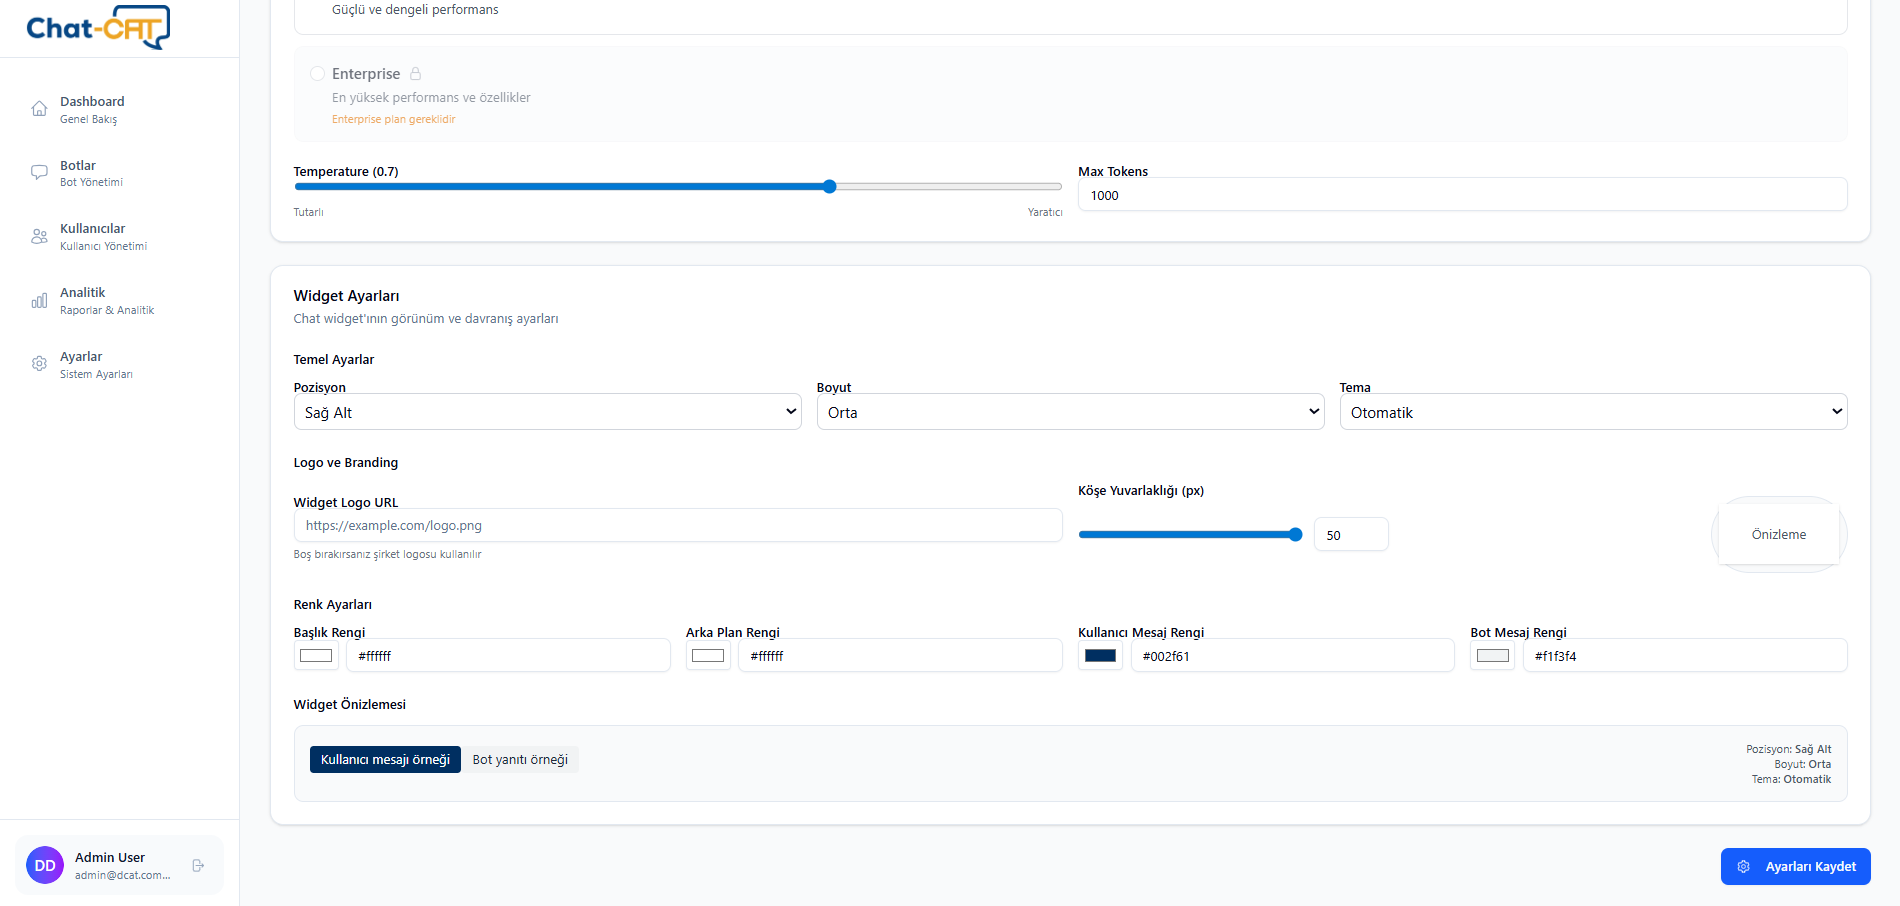Image resolution: width=1900 pixels, height=906 pixels.
Task: Select the Ayarlar gear icon
Action: [39, 363]
